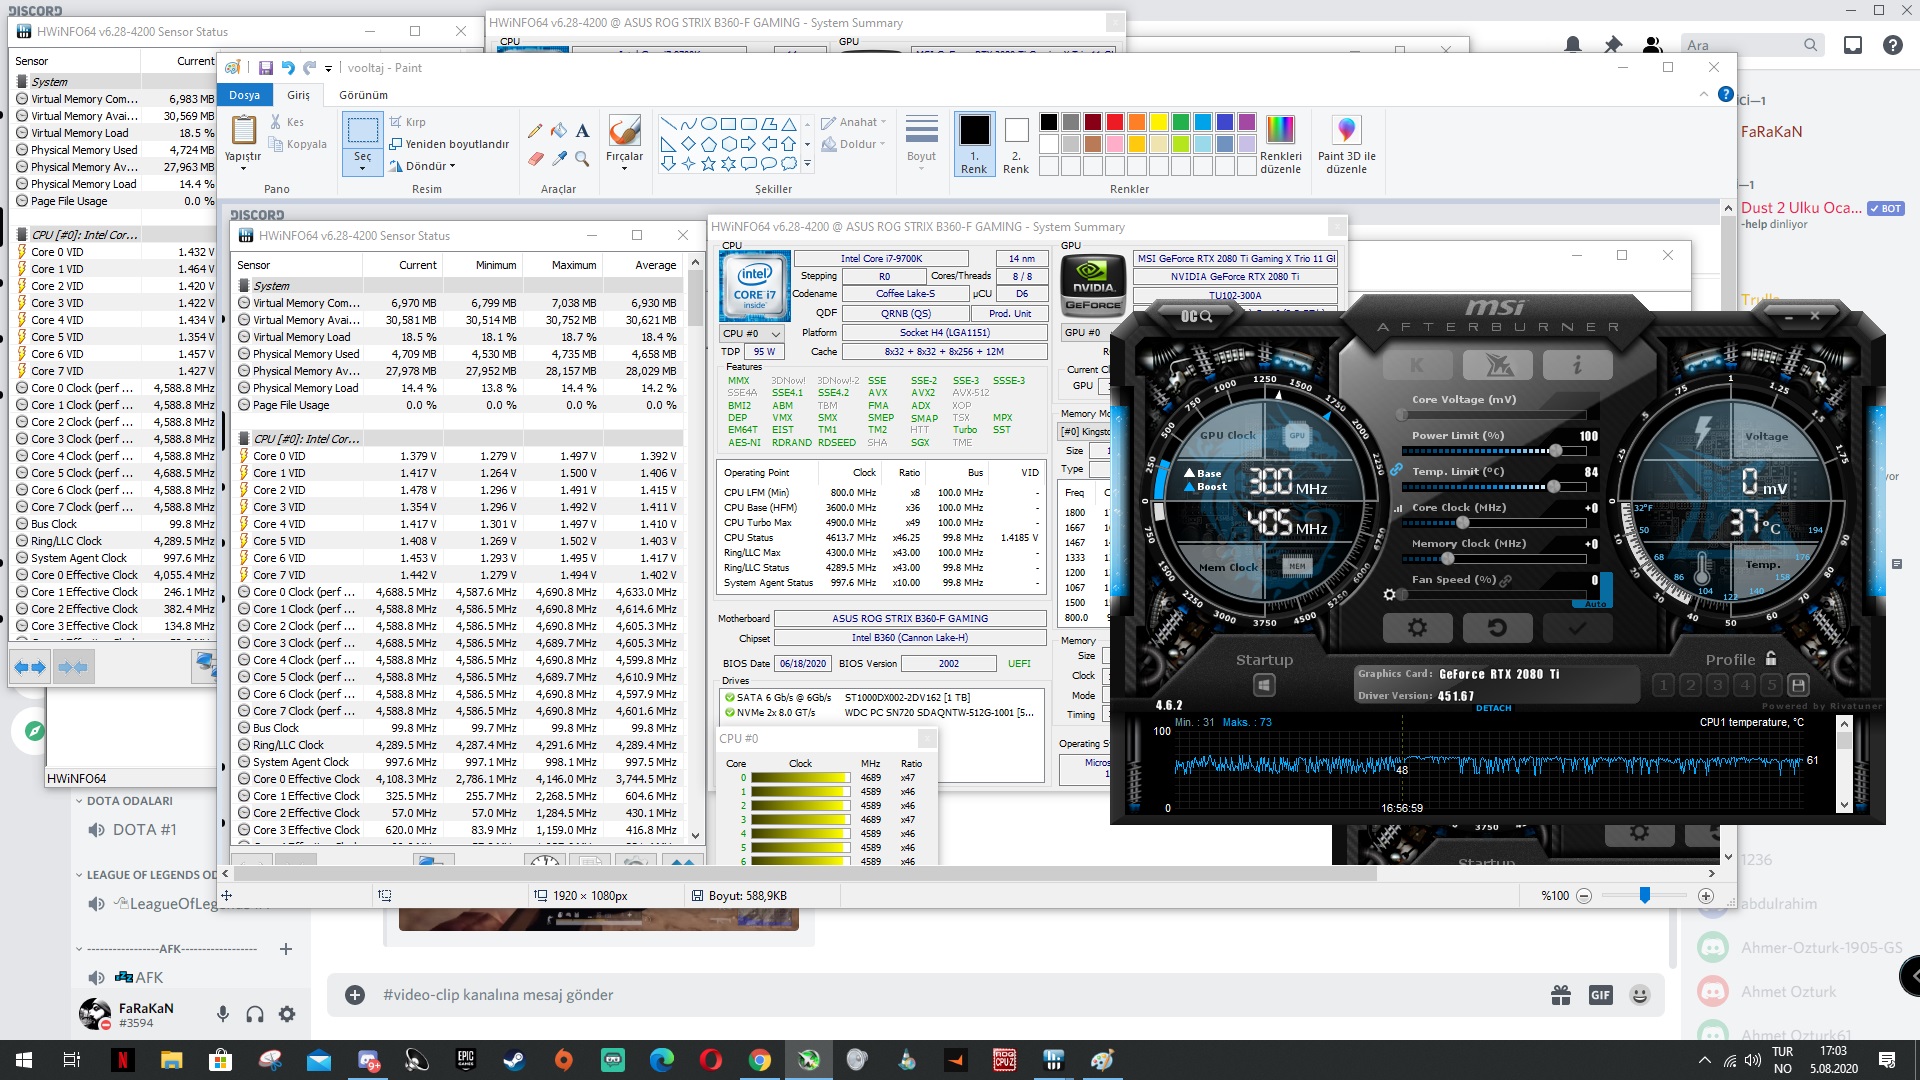Switch to Görünüm ribbon tab

click(x=363, y=95)
